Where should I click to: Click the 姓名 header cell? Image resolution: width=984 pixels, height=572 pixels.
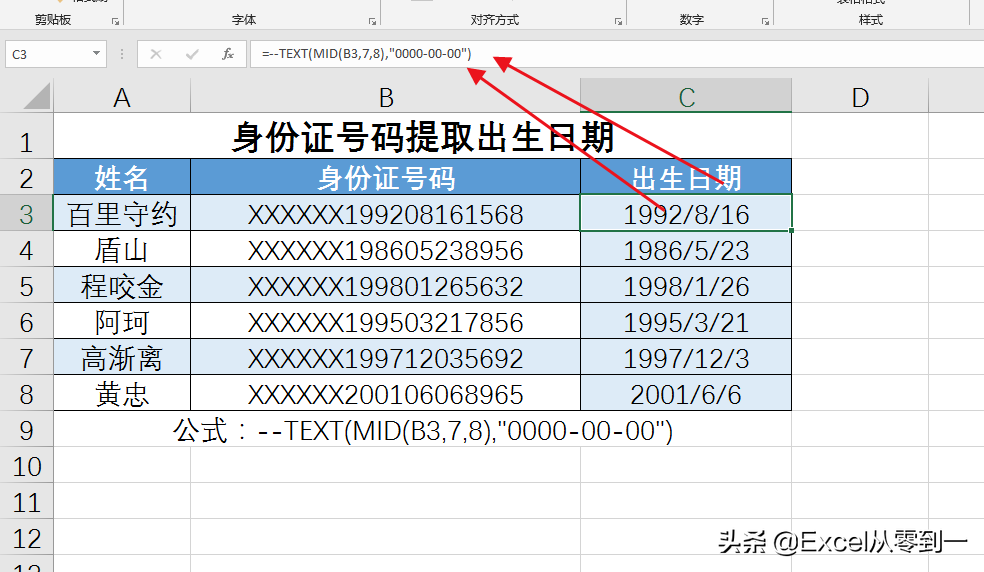click(122, 177)
